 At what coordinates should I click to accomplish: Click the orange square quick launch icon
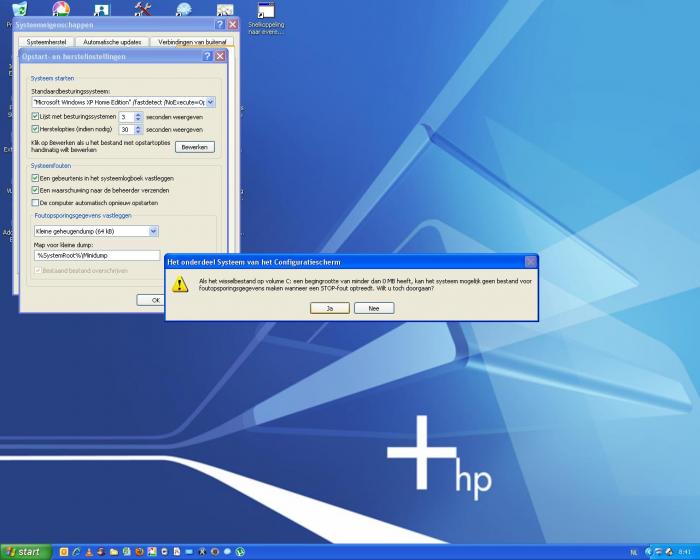click(64, 552)
